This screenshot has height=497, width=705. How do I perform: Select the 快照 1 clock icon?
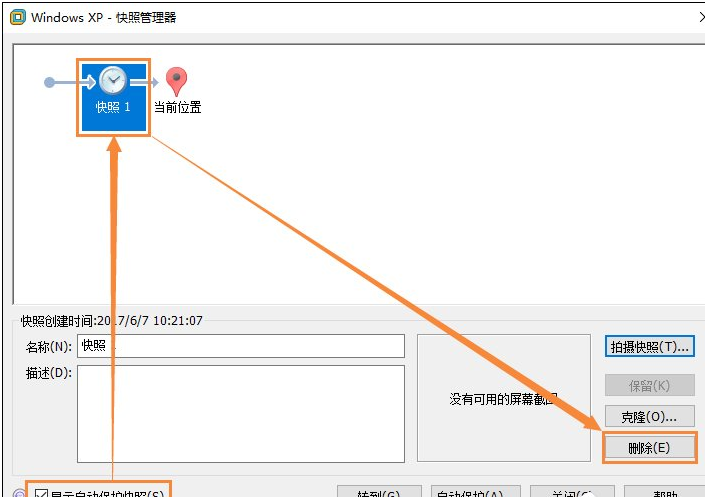[x=113, y=81]
